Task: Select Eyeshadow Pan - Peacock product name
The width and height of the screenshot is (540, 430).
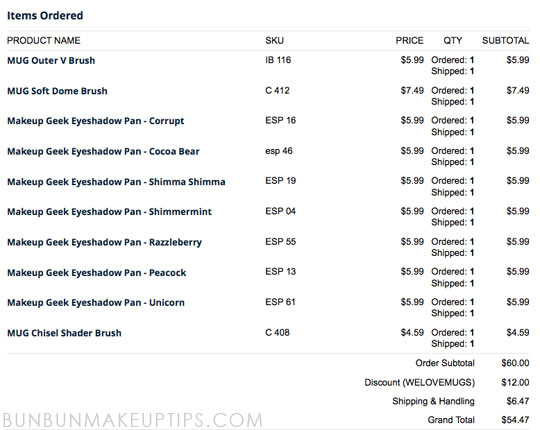Action: click(97, 273)
